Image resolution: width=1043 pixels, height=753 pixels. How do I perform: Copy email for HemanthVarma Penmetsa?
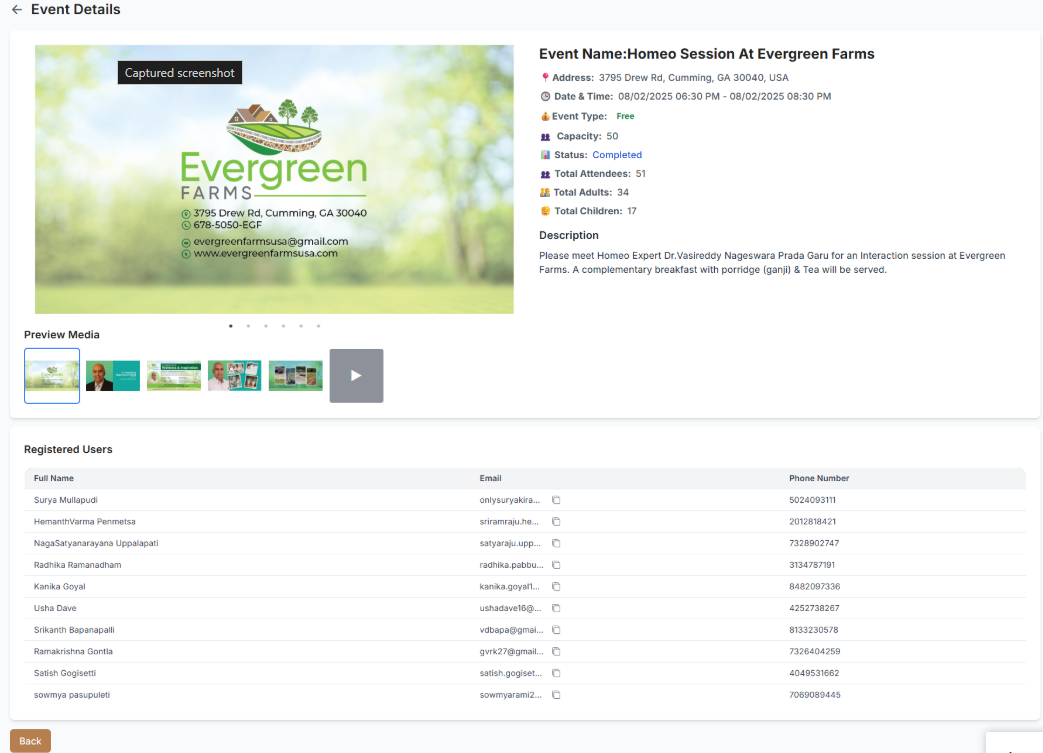point(556,522)
